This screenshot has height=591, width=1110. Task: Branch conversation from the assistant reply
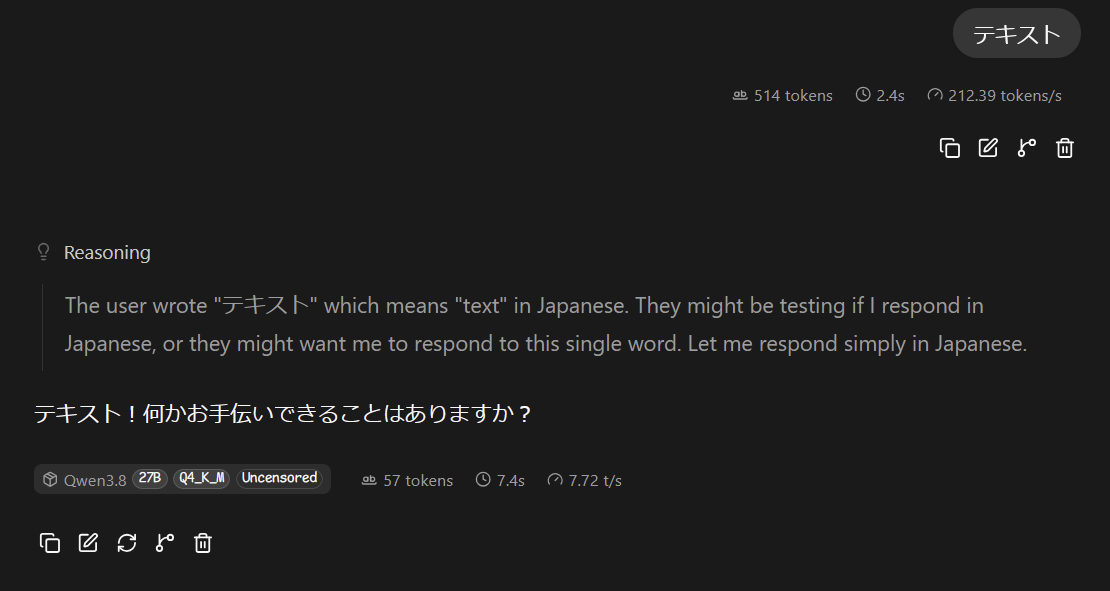[x=165, y=543]
